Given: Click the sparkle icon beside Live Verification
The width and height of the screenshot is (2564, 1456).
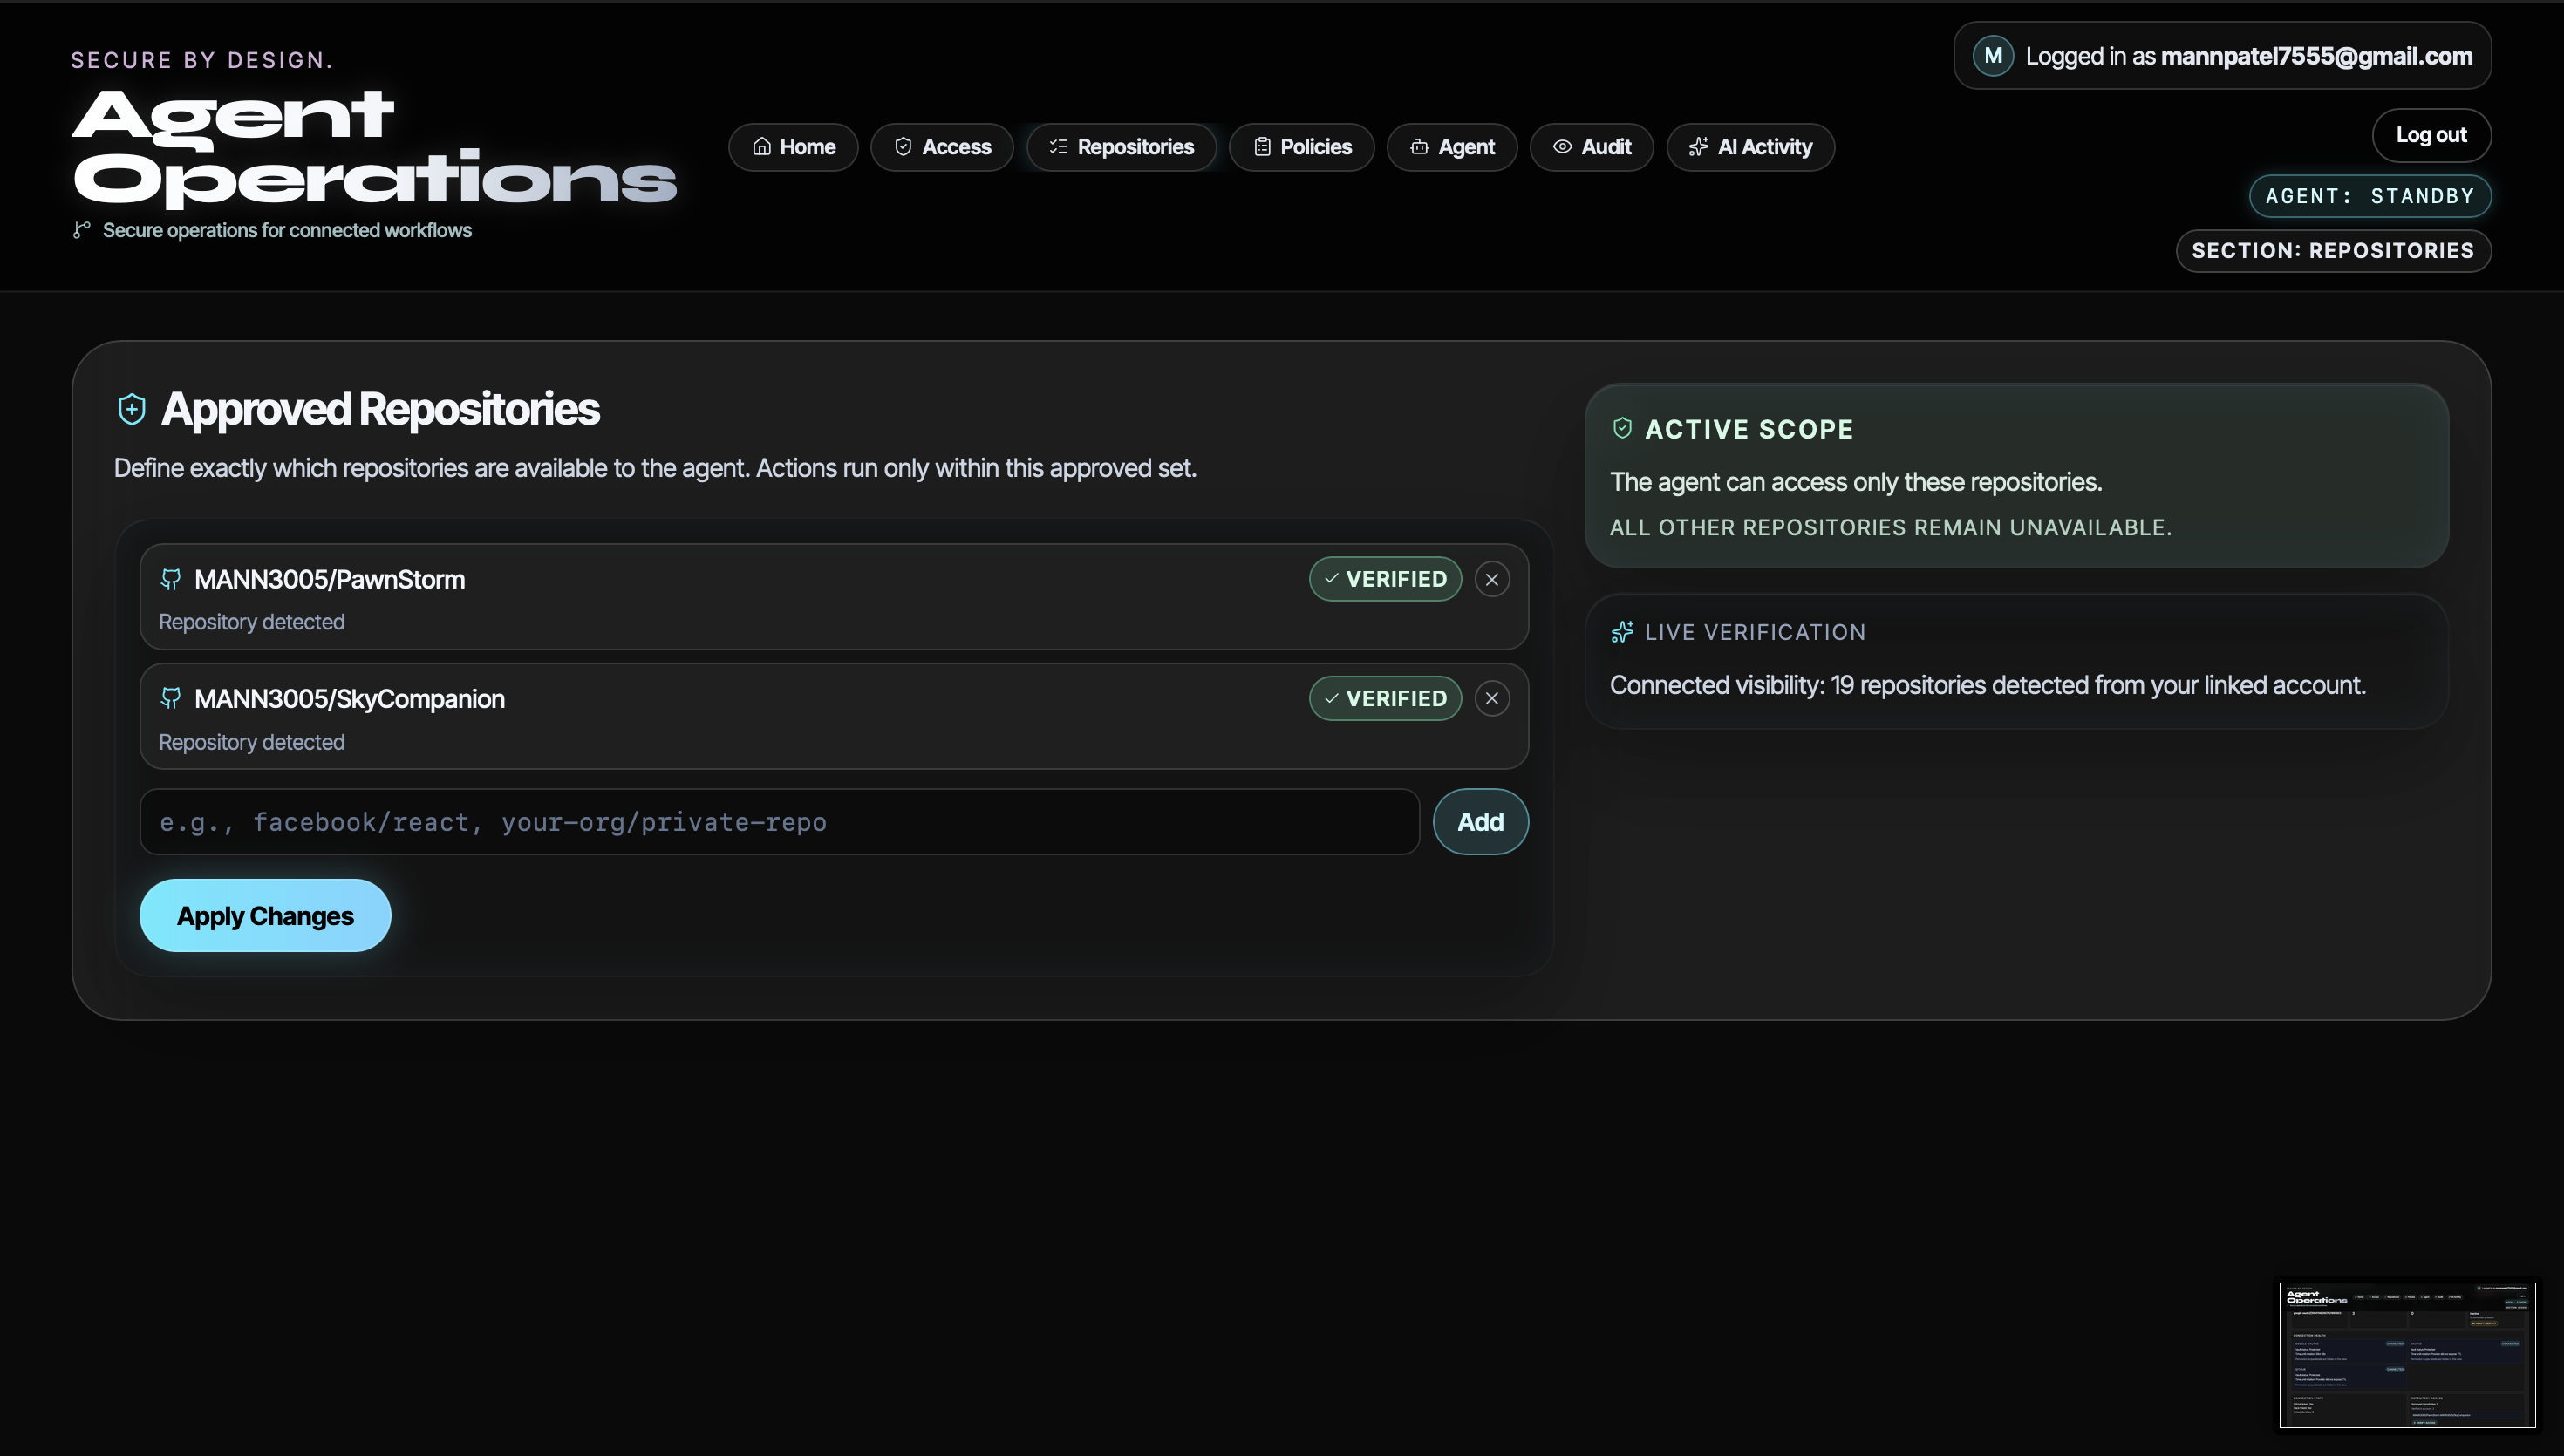Looking at the screenshot, I should coord(1622,632).
